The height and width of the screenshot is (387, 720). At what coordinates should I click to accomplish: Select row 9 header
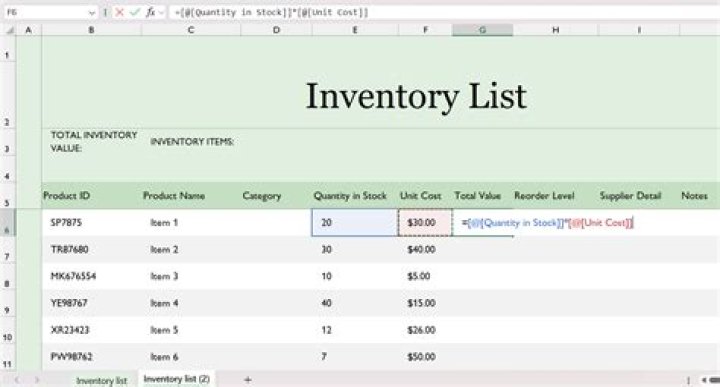click(x=8, y=304)
